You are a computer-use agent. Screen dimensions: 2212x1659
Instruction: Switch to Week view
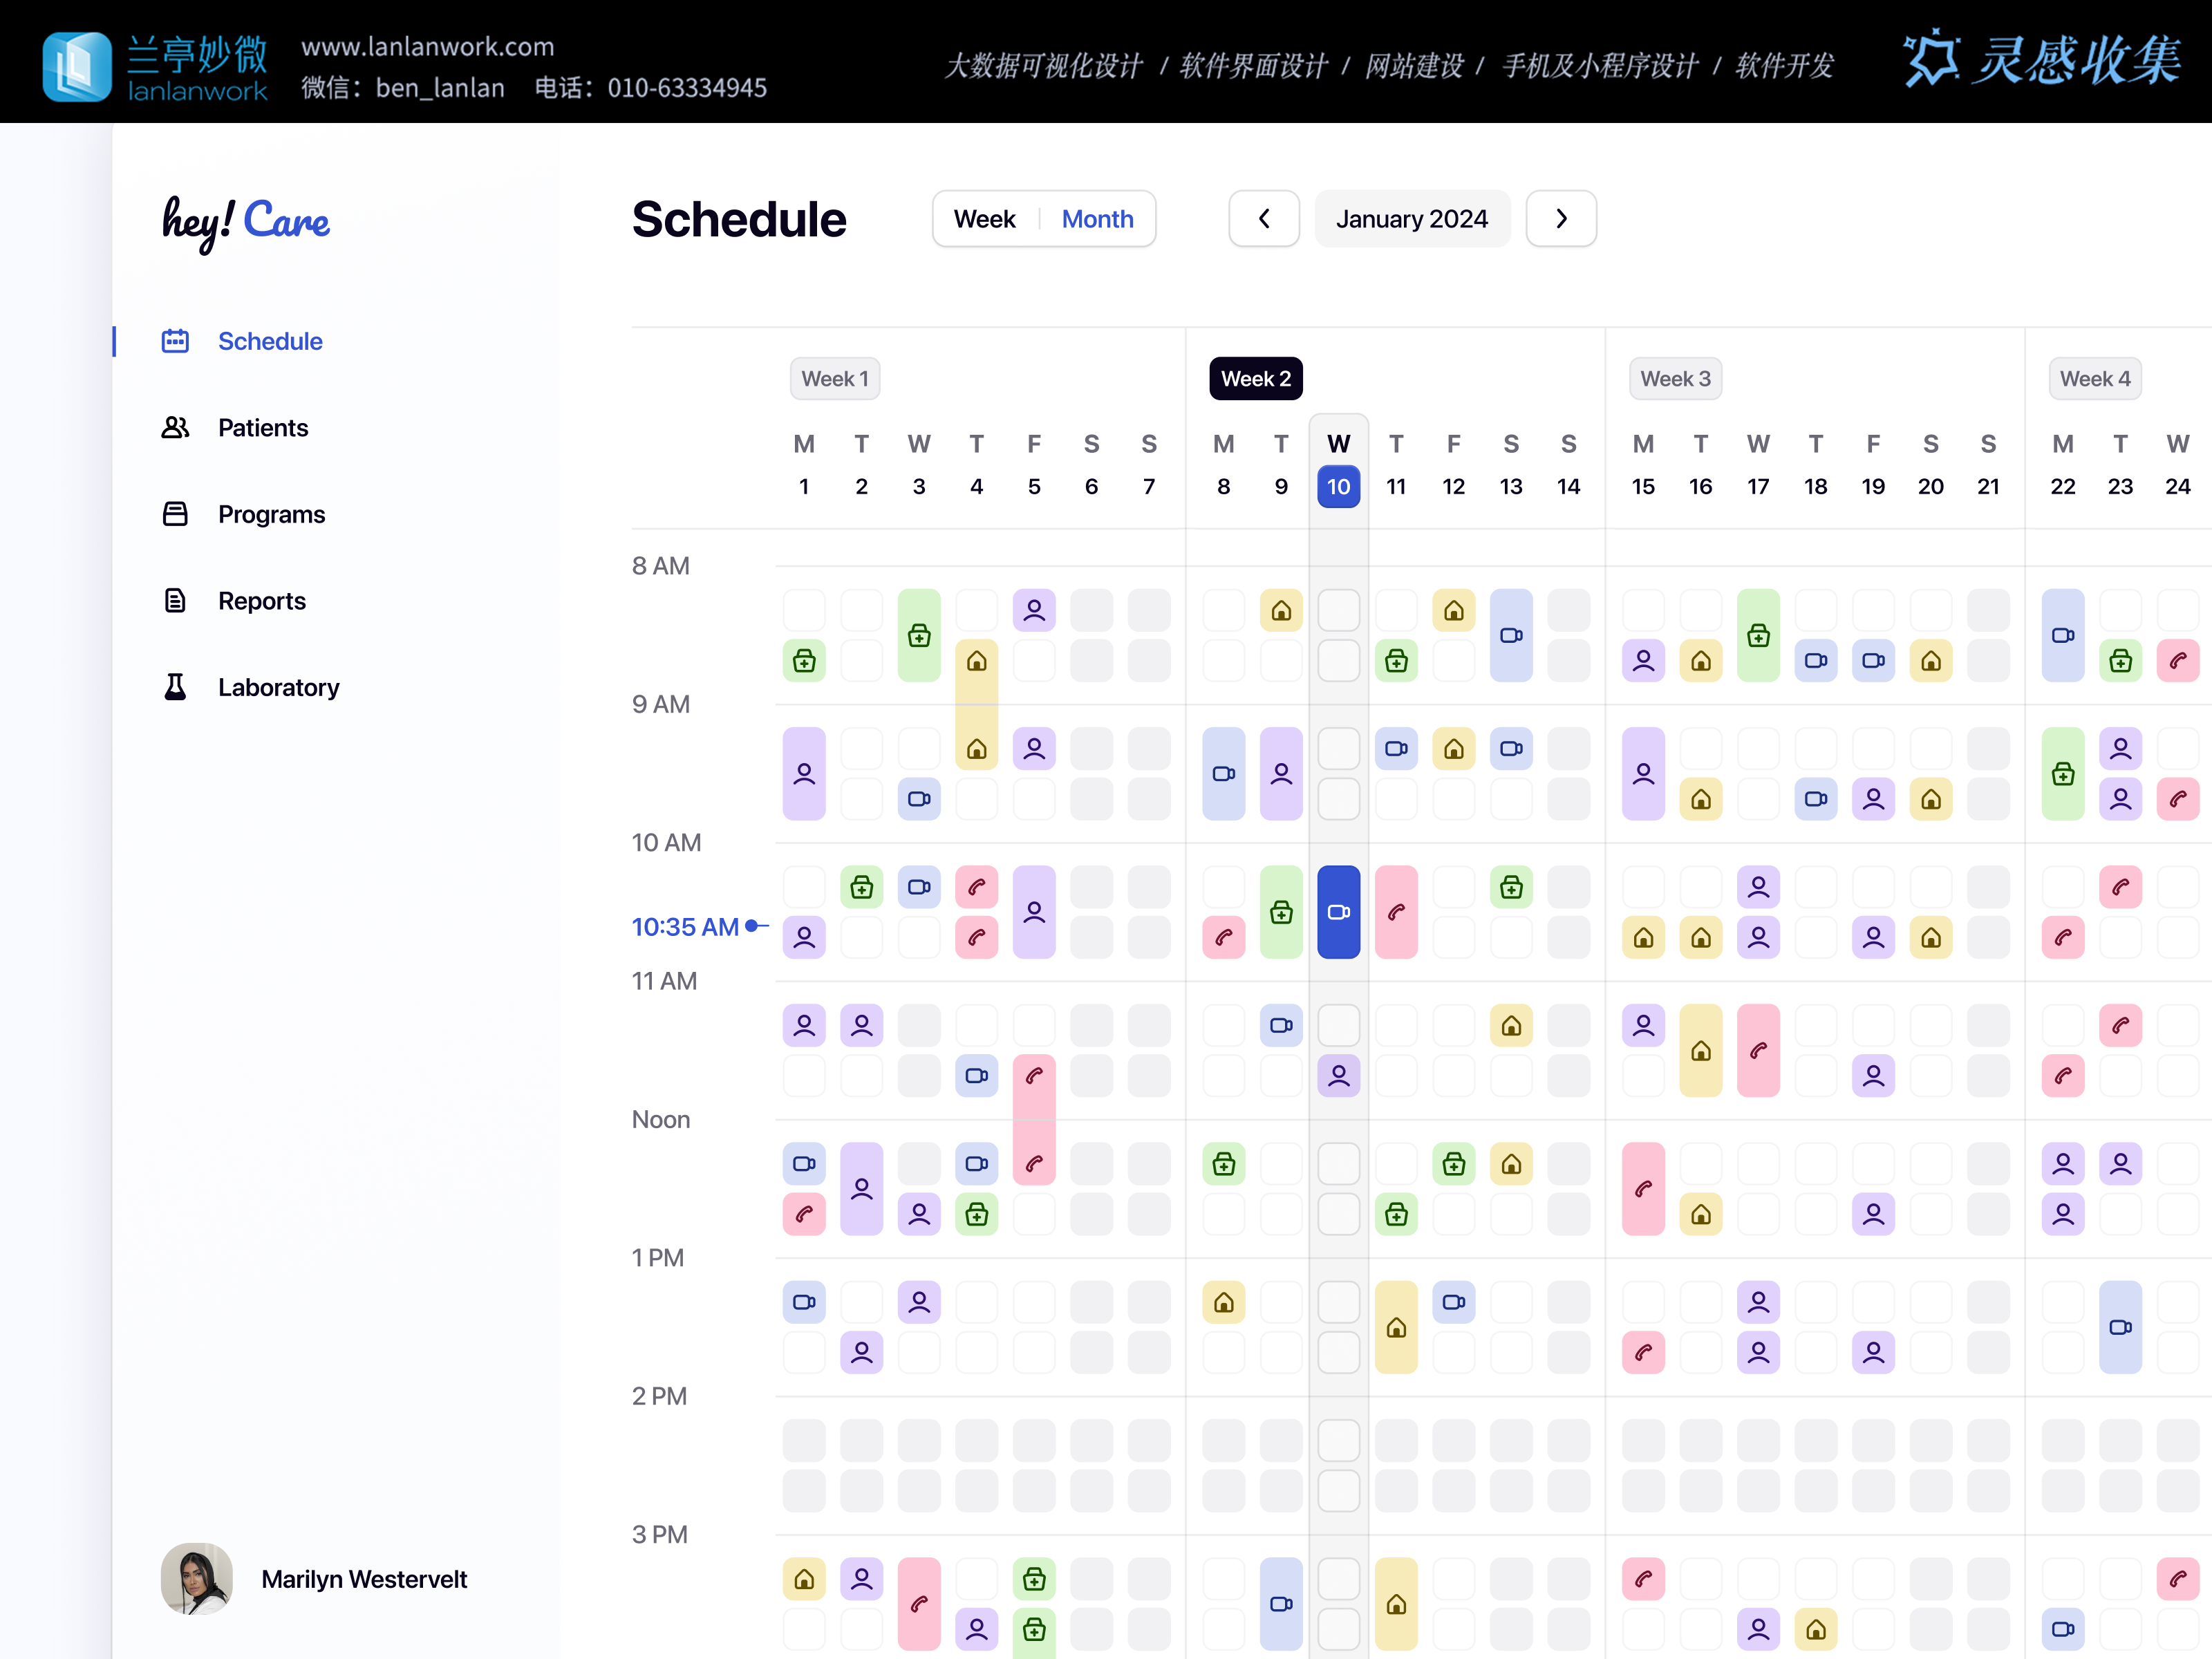(984, 219)
